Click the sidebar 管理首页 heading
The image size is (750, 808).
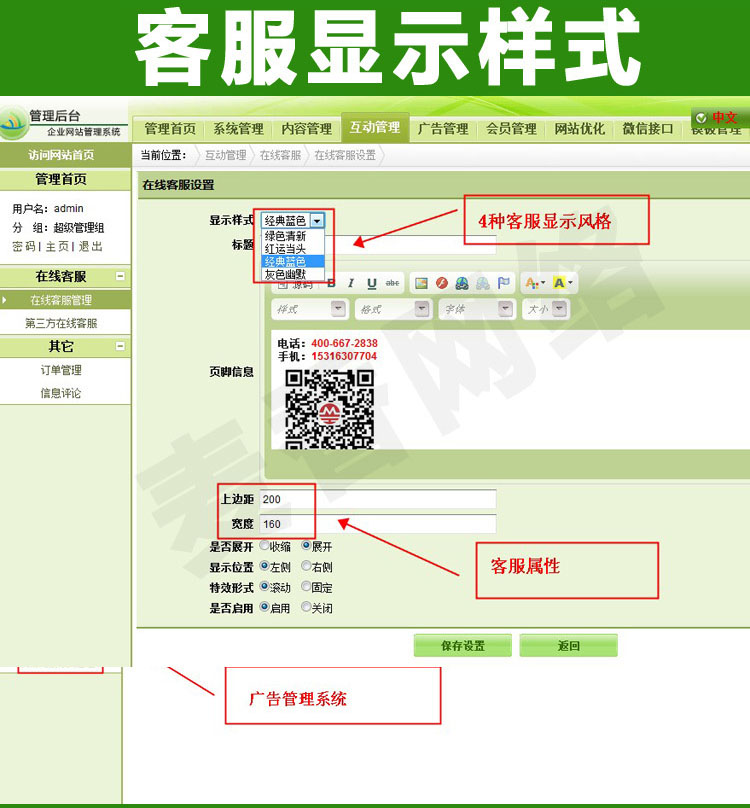[61, 179]
